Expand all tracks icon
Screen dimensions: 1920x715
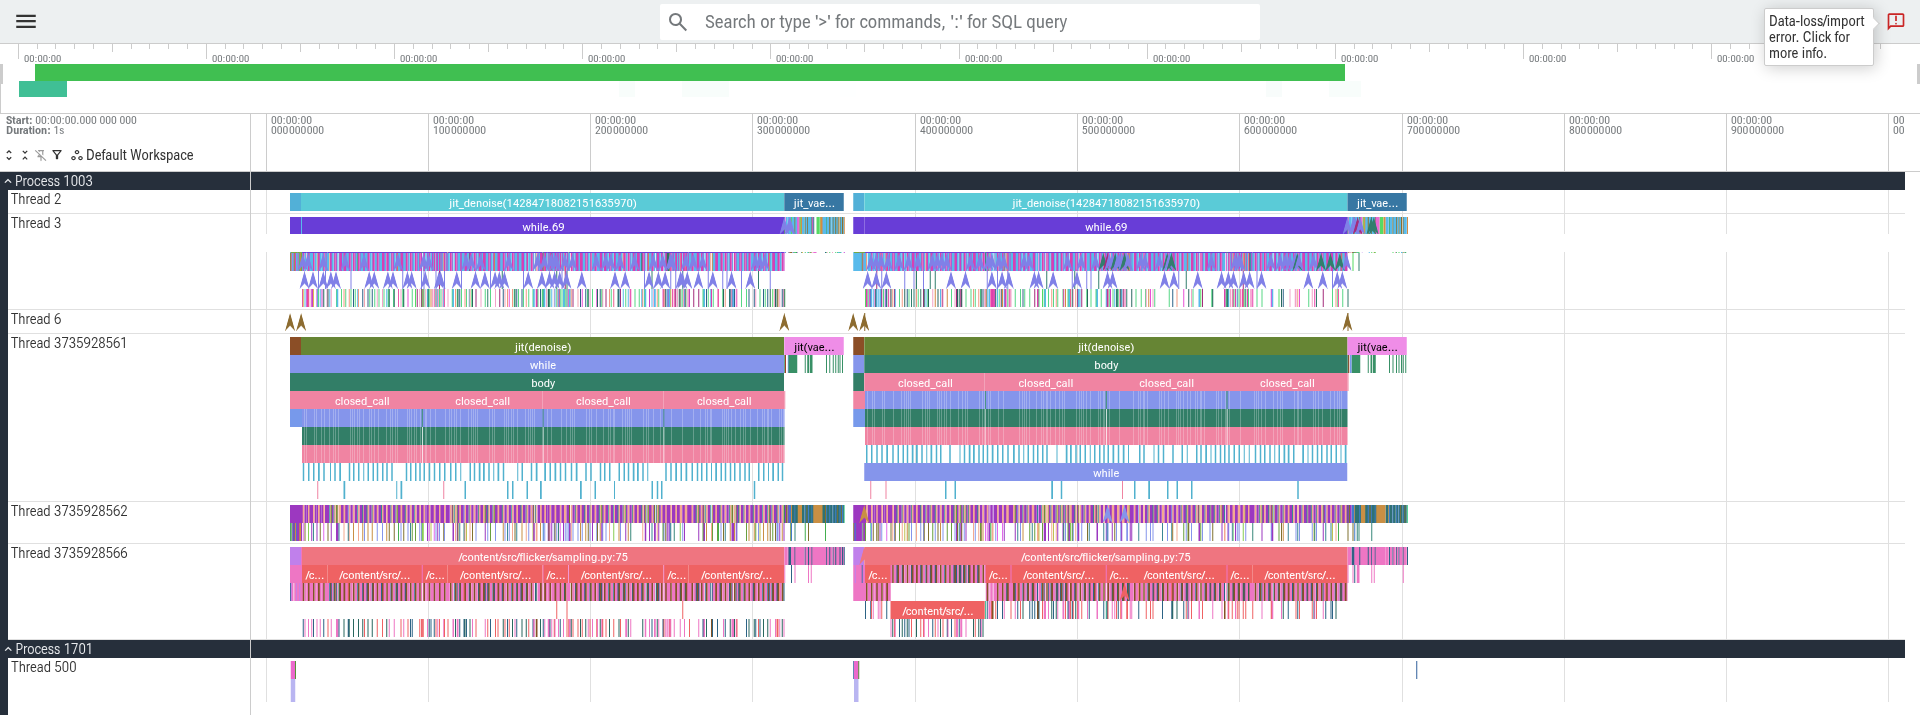pyautogui.click(x=9, y=155)
